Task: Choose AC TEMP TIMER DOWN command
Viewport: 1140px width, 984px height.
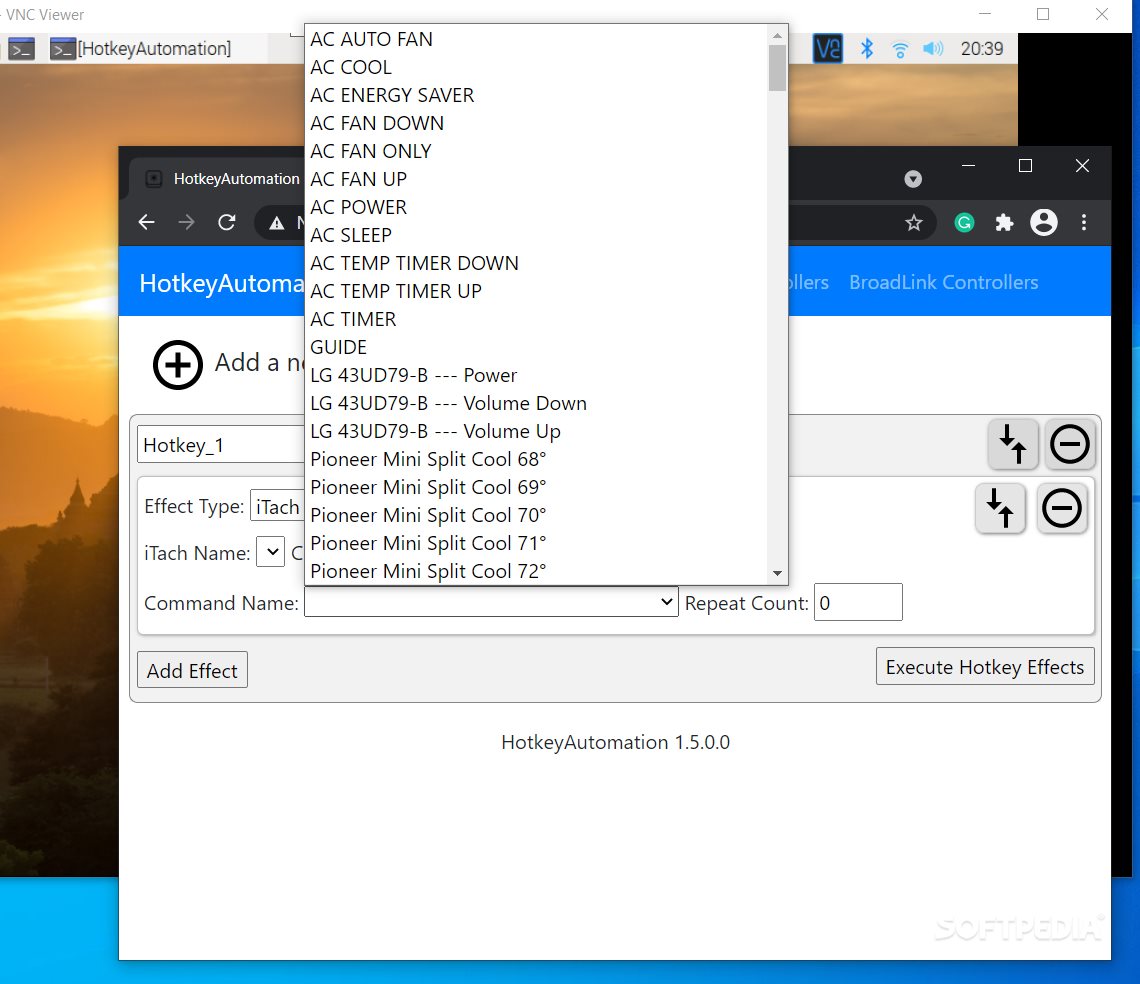Action: click(536, 263)
